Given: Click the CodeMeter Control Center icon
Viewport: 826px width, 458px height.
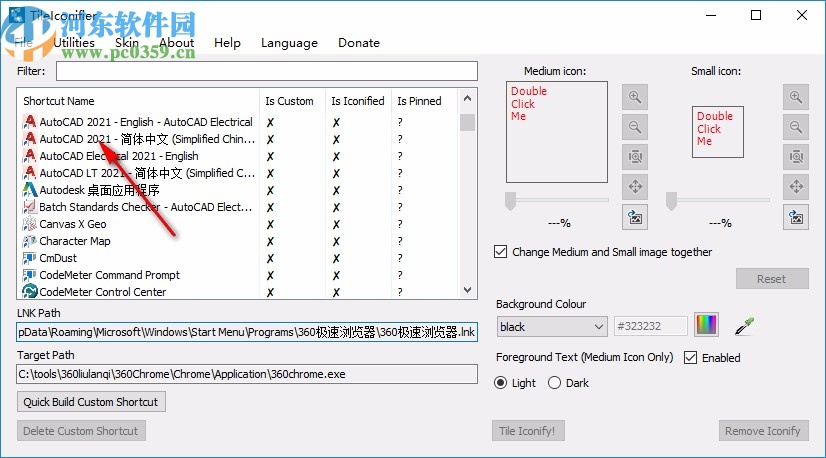Looking at the screenshot, I should coord(30,291).
